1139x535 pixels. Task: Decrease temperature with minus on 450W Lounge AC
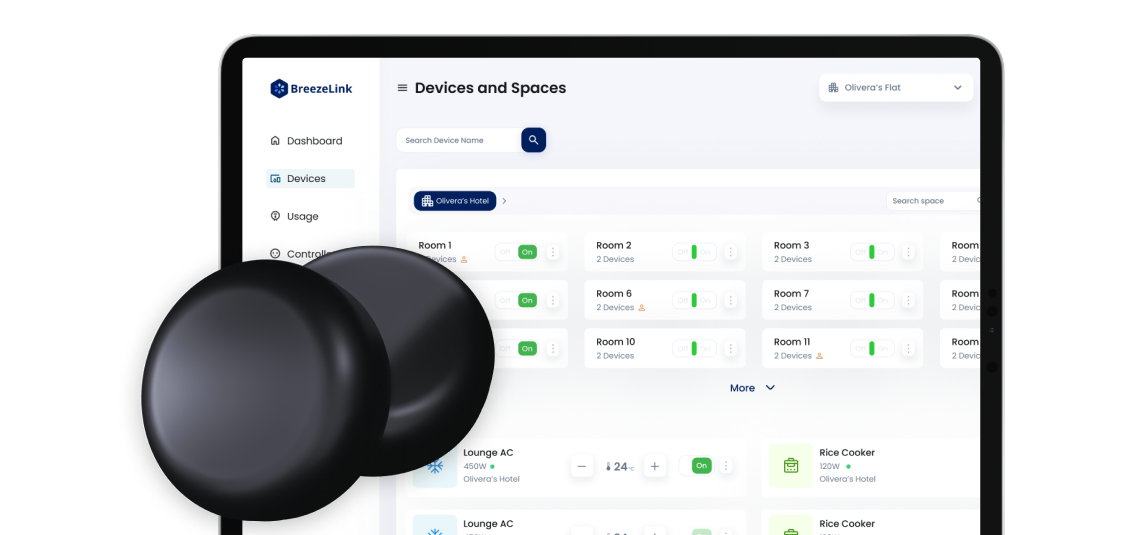coord(582,466)
